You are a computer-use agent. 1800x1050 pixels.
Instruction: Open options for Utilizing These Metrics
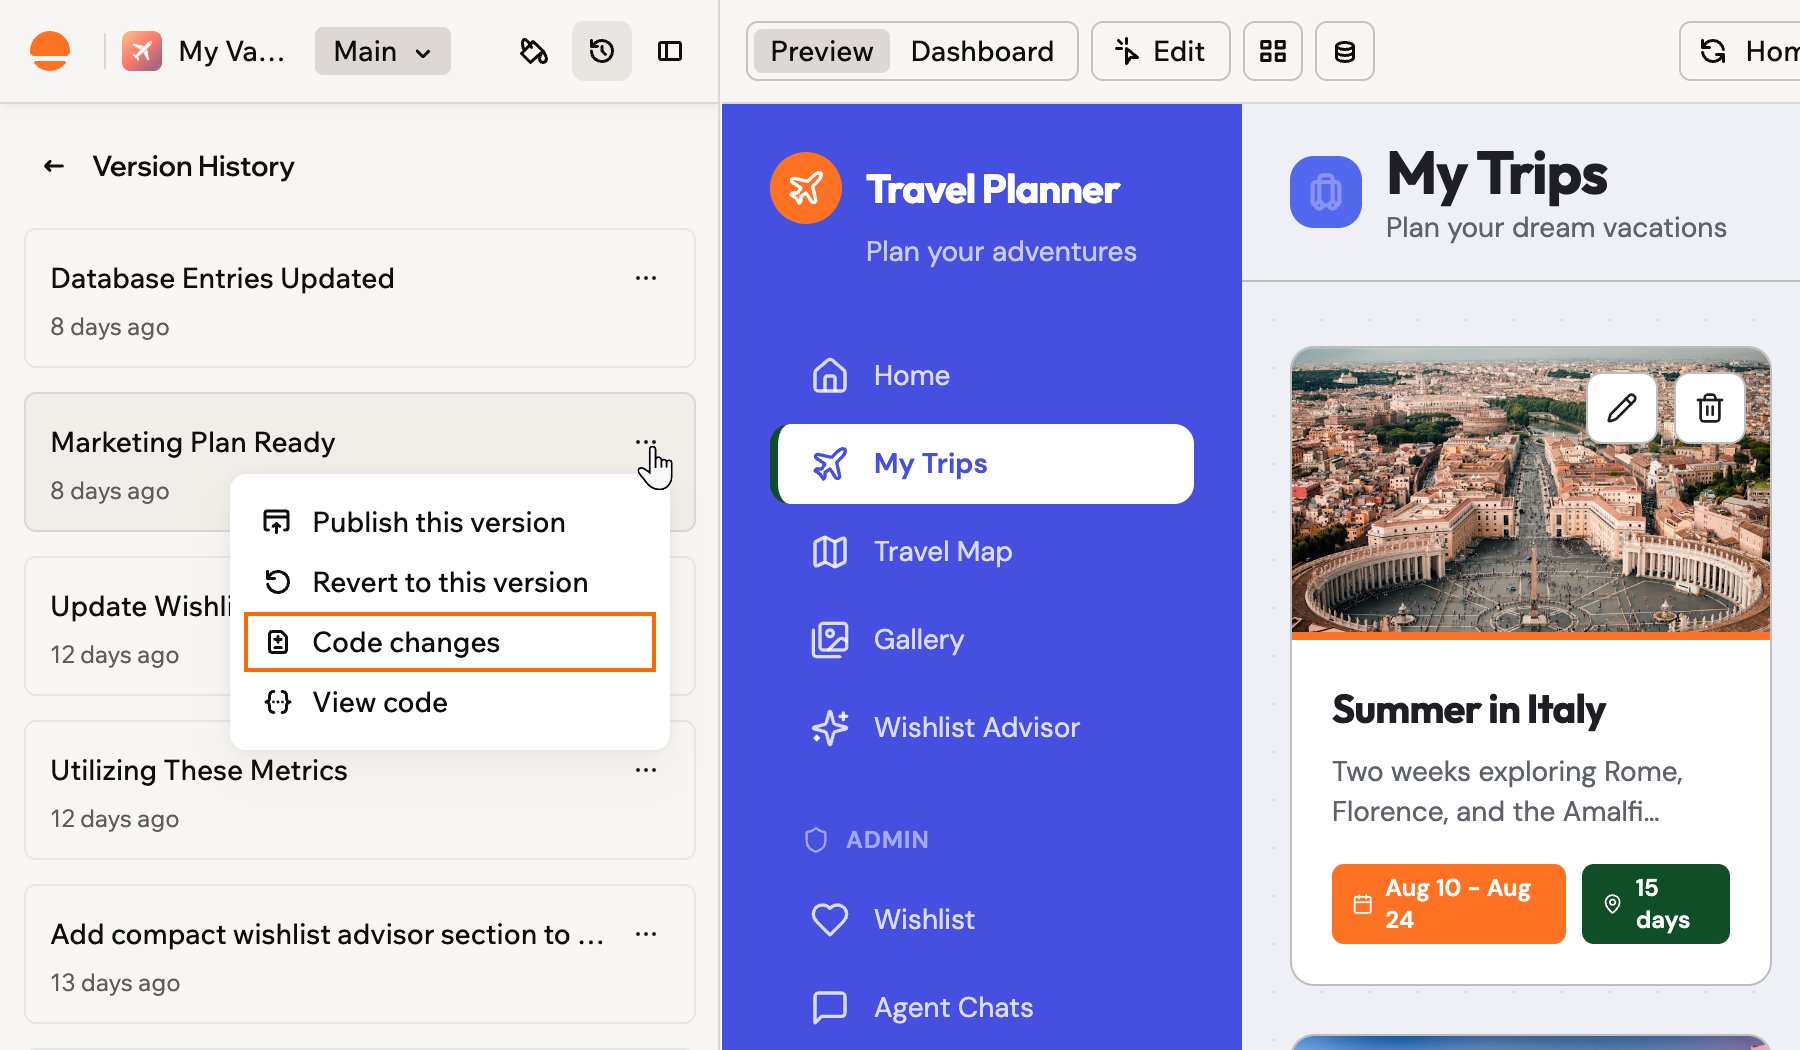[646, 770]
